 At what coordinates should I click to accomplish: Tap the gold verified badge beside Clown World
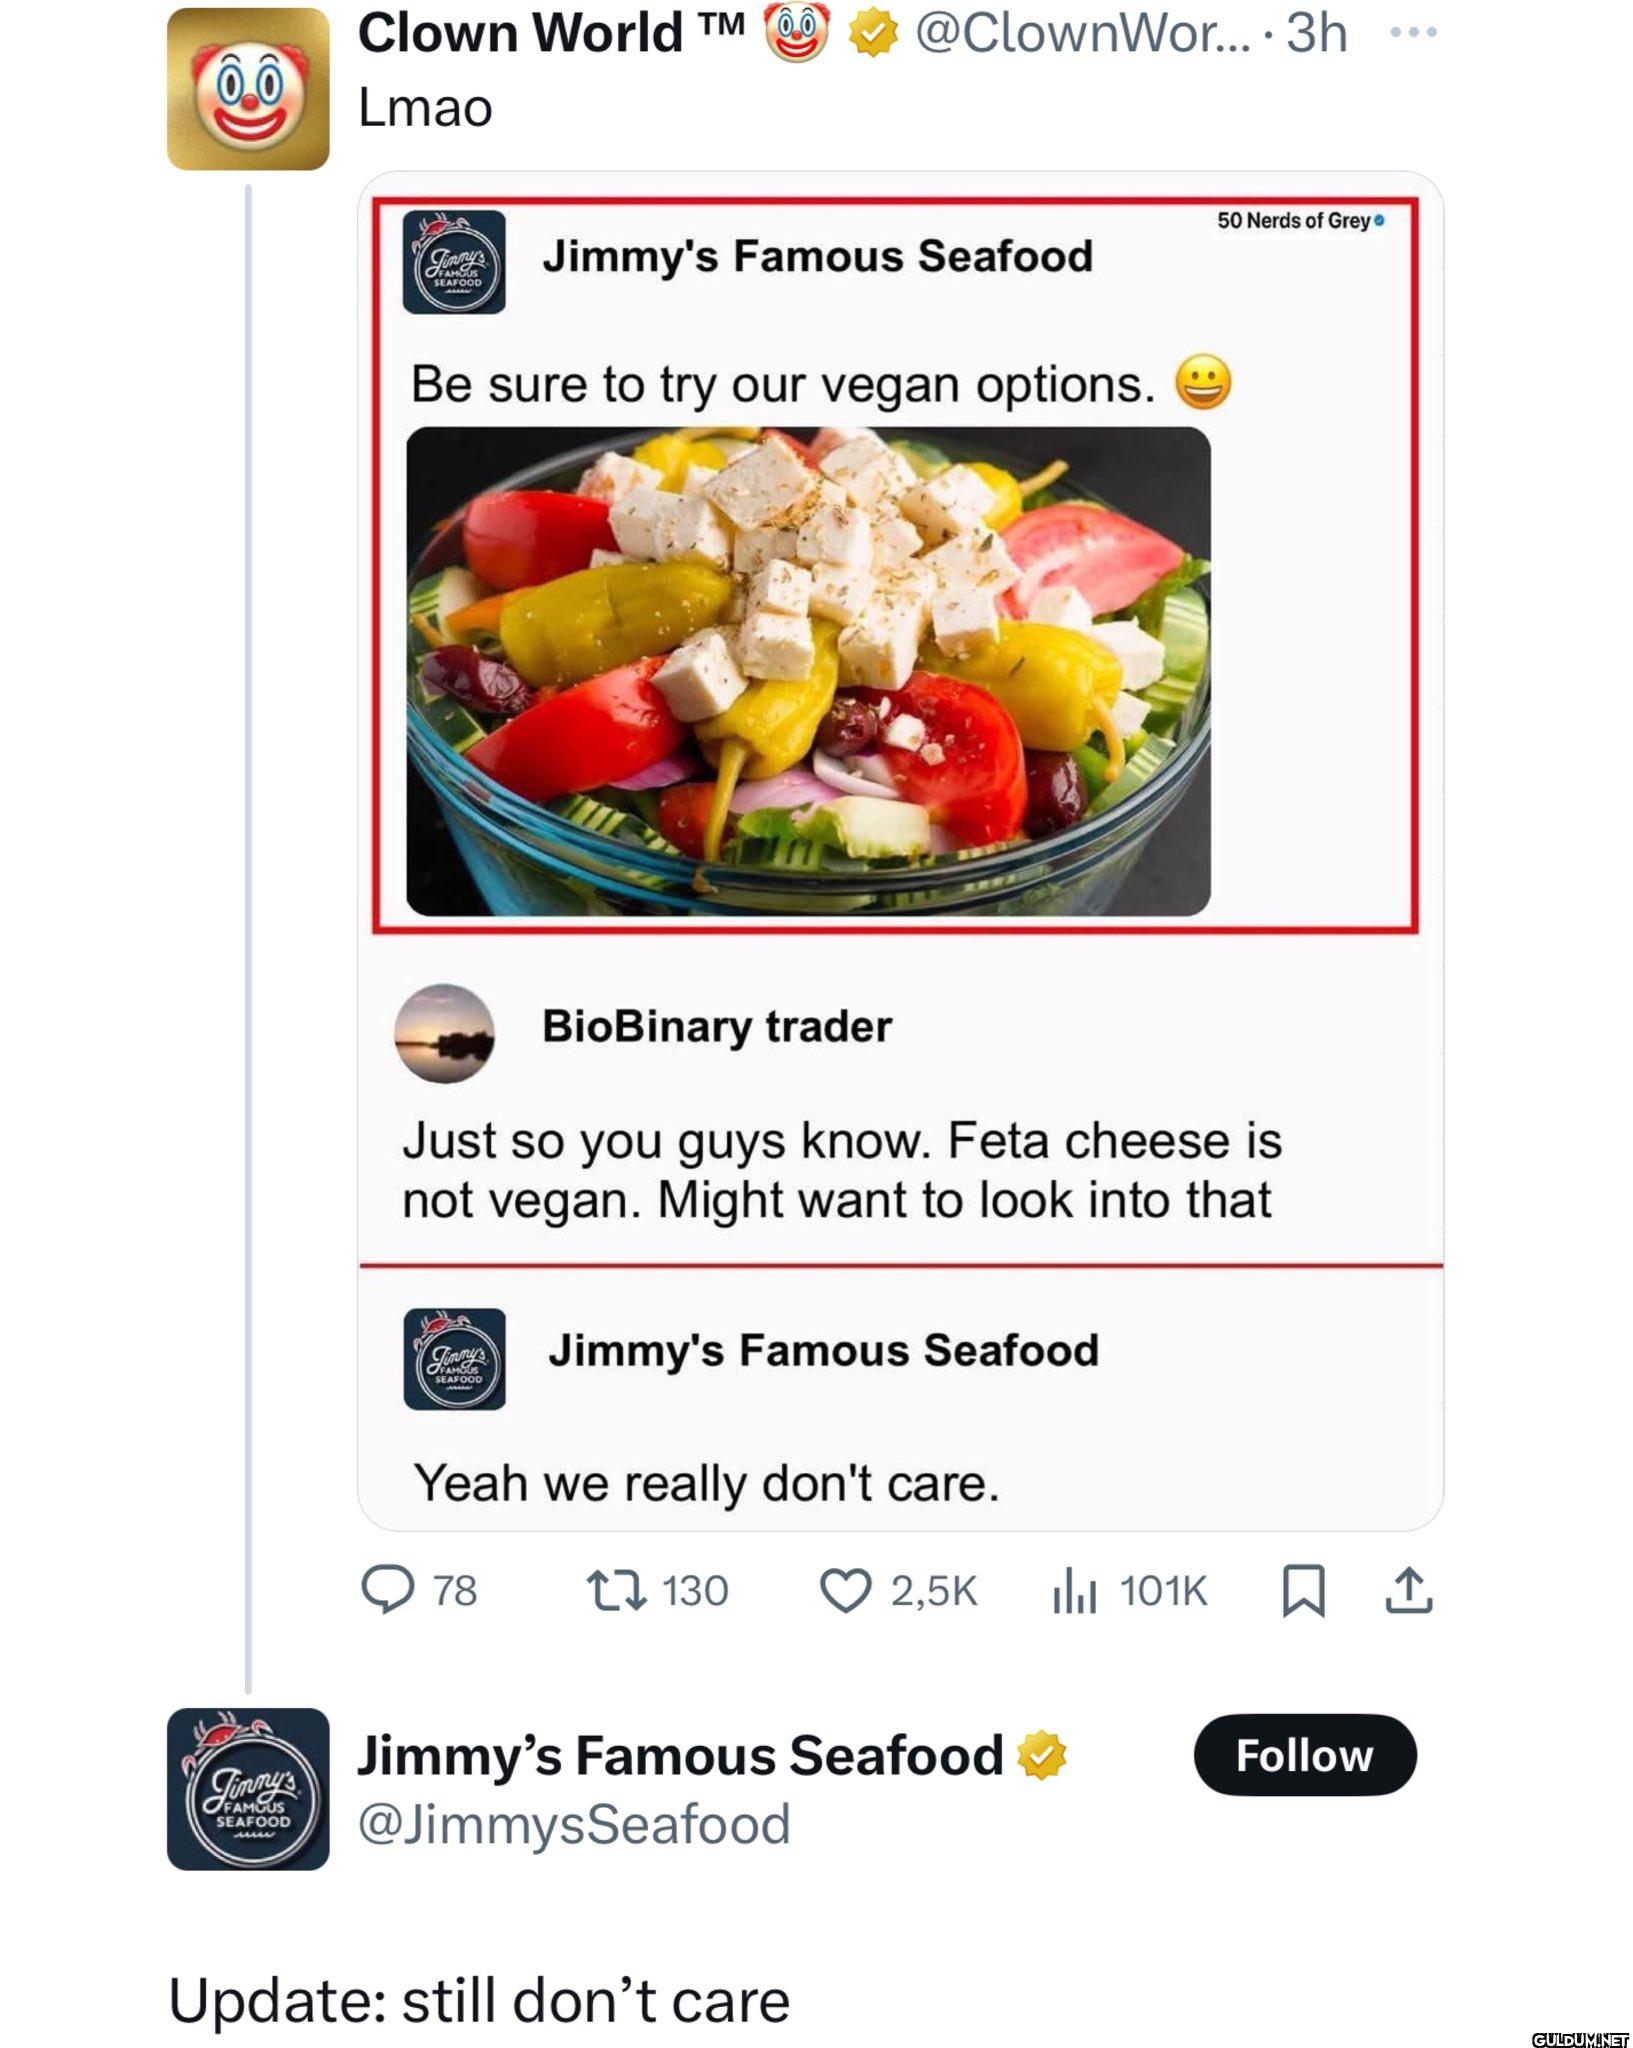pyautogui.click(x=873, y=34)
